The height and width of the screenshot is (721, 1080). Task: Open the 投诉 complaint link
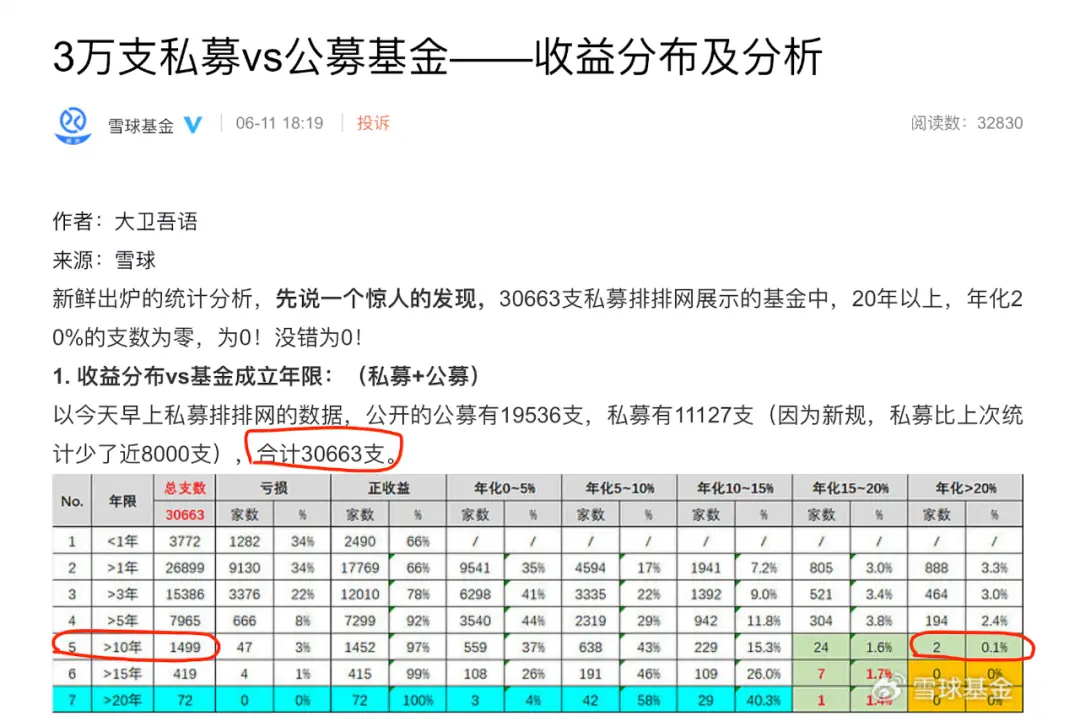coord(373,124)
